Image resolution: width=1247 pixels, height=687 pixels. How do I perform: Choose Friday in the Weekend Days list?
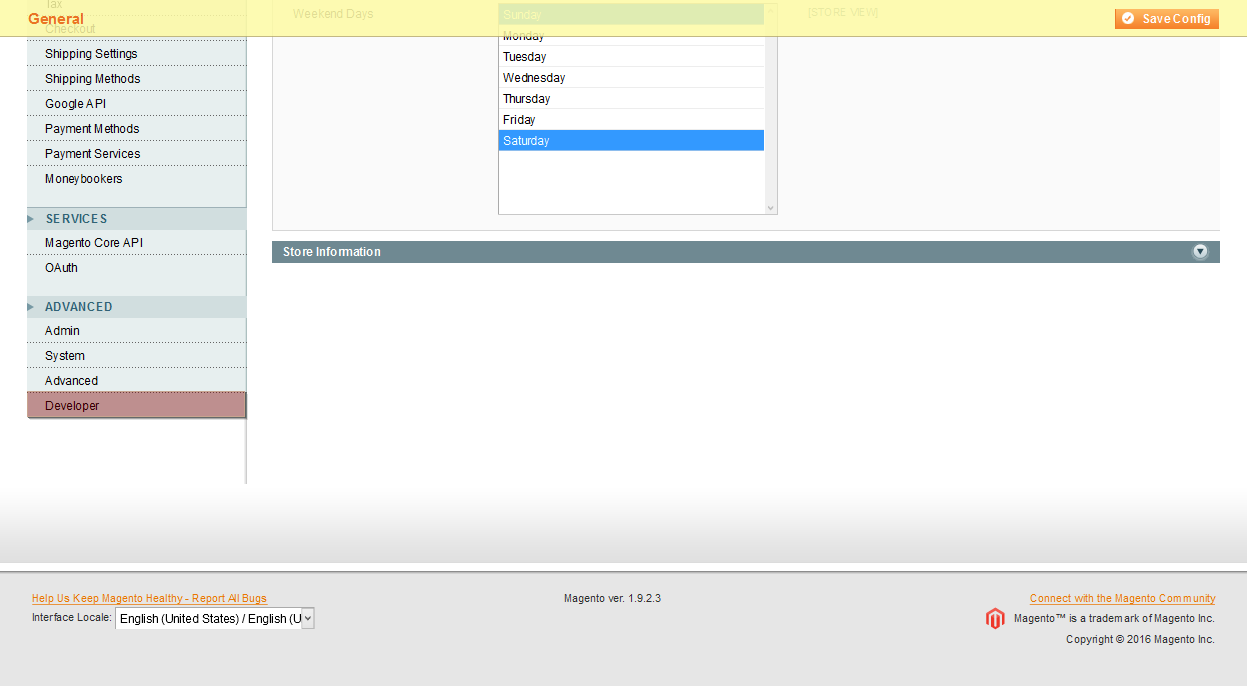click(631, 120)
